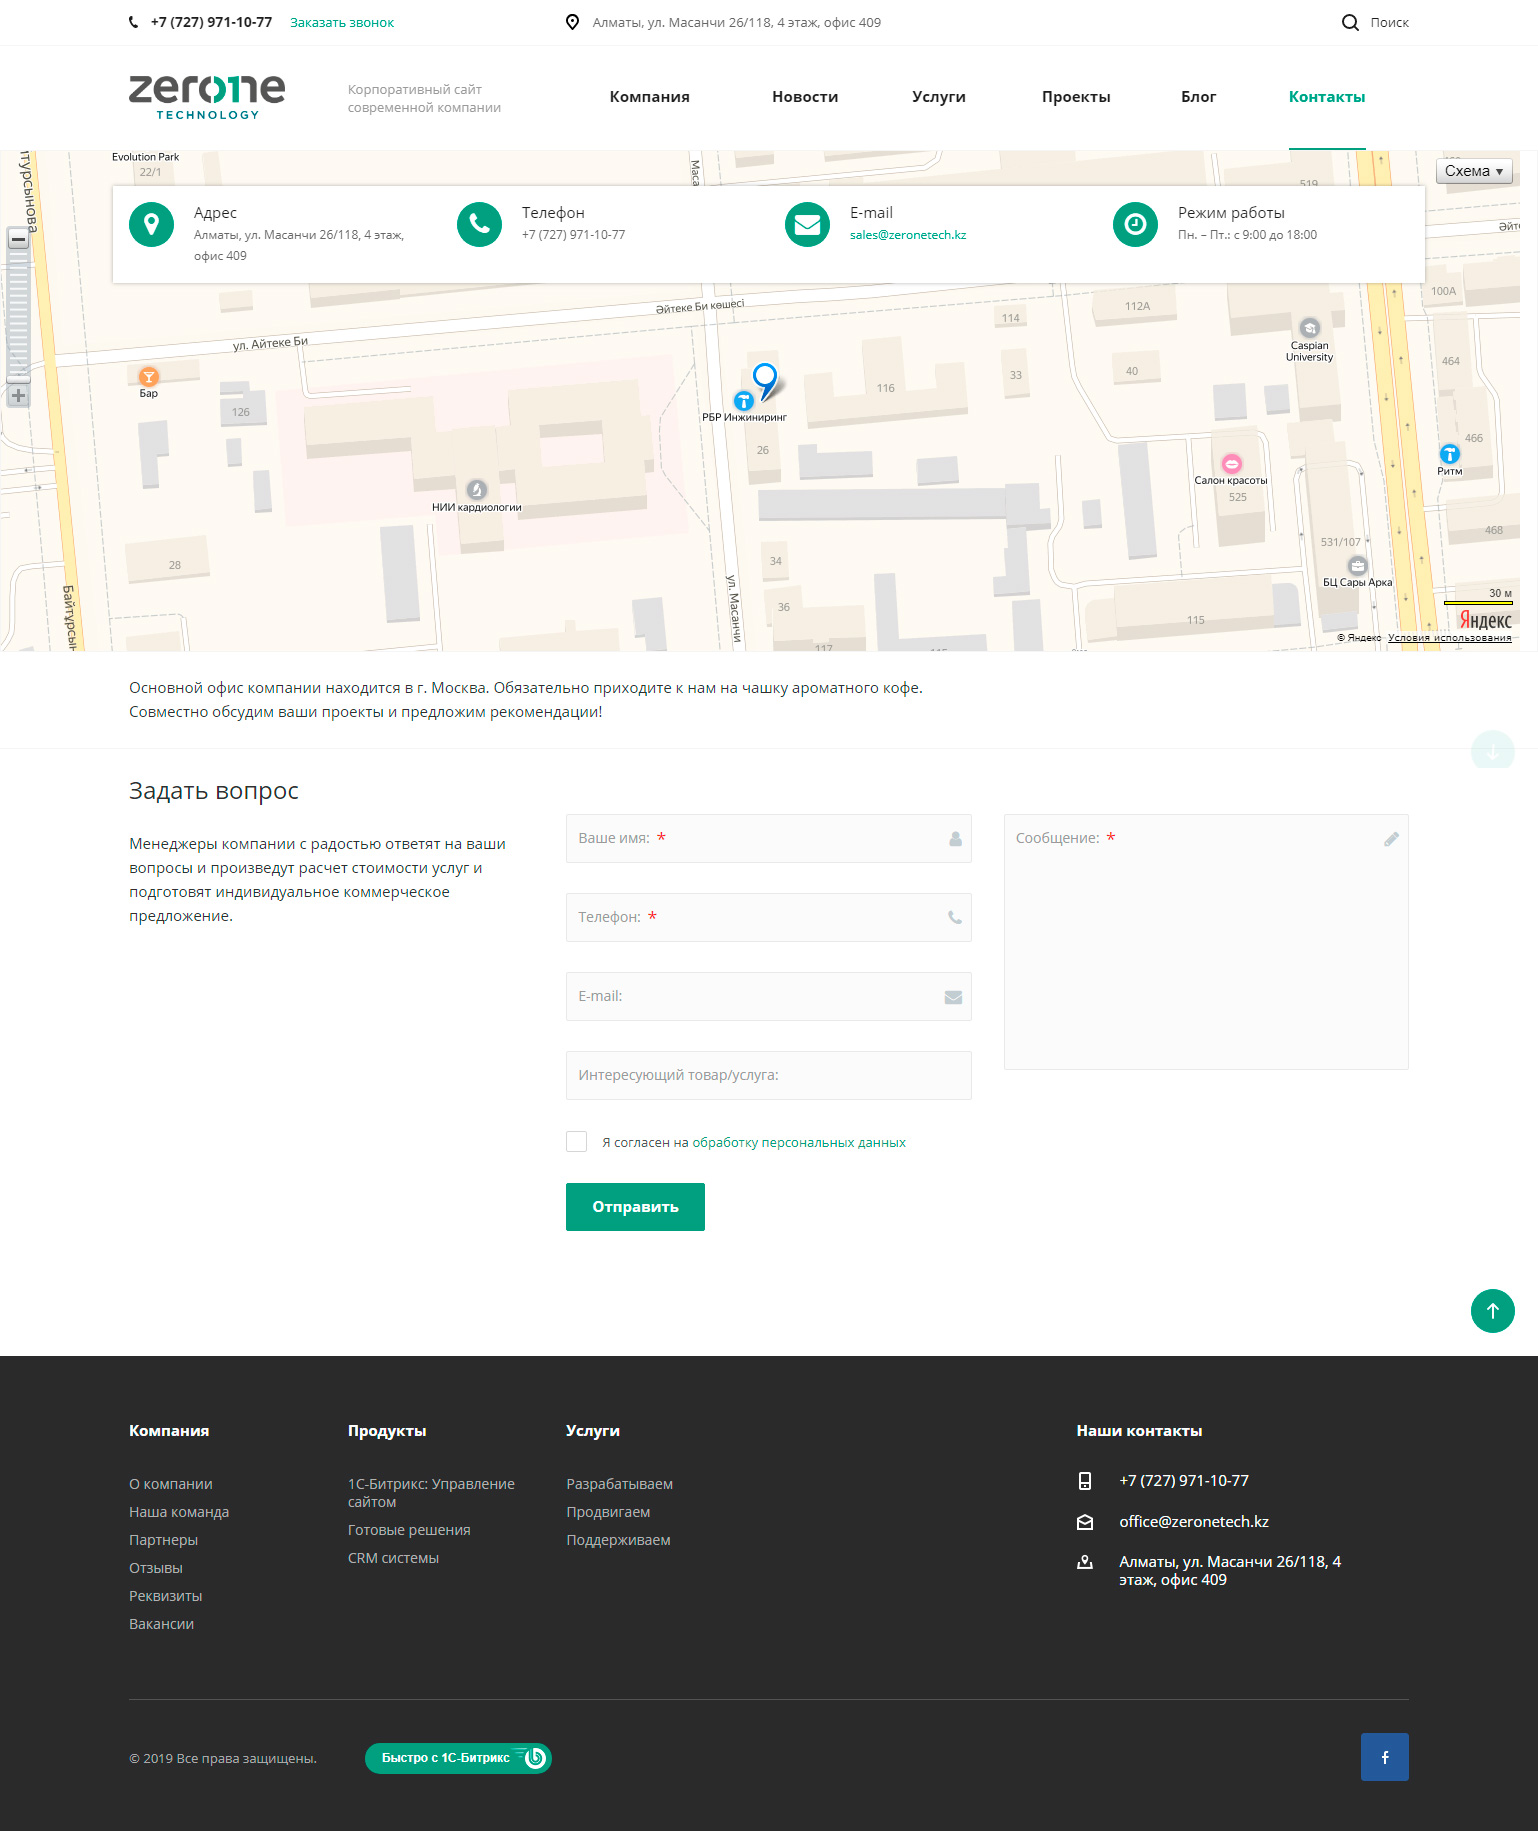Click the Бар cocktail marker on map
This screenshot has height=1831, width=1538.
[149, 376]
